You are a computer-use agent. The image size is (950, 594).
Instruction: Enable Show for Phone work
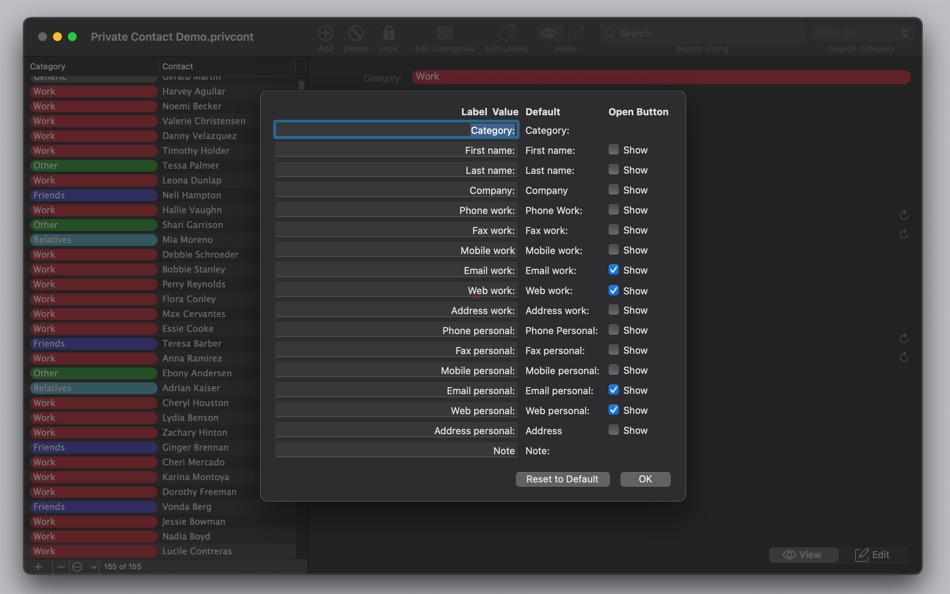(x=614, y=210)
